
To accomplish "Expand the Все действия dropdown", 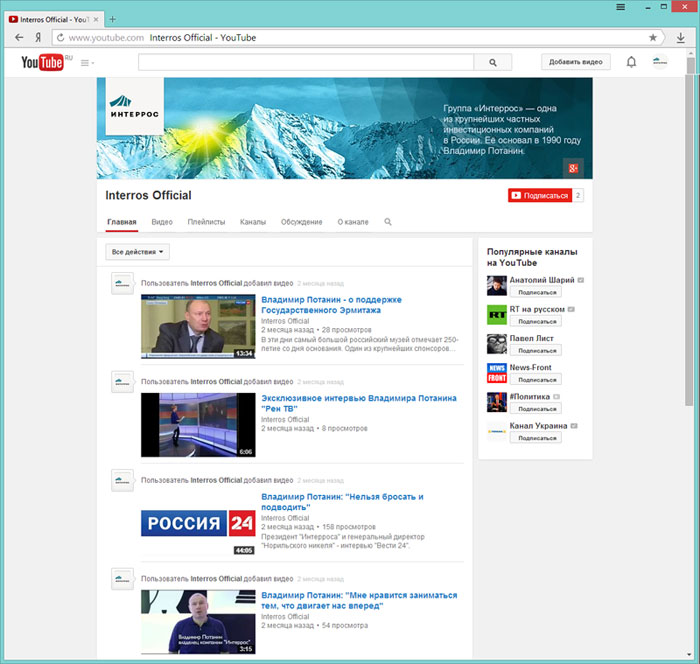I will point(138,252).
